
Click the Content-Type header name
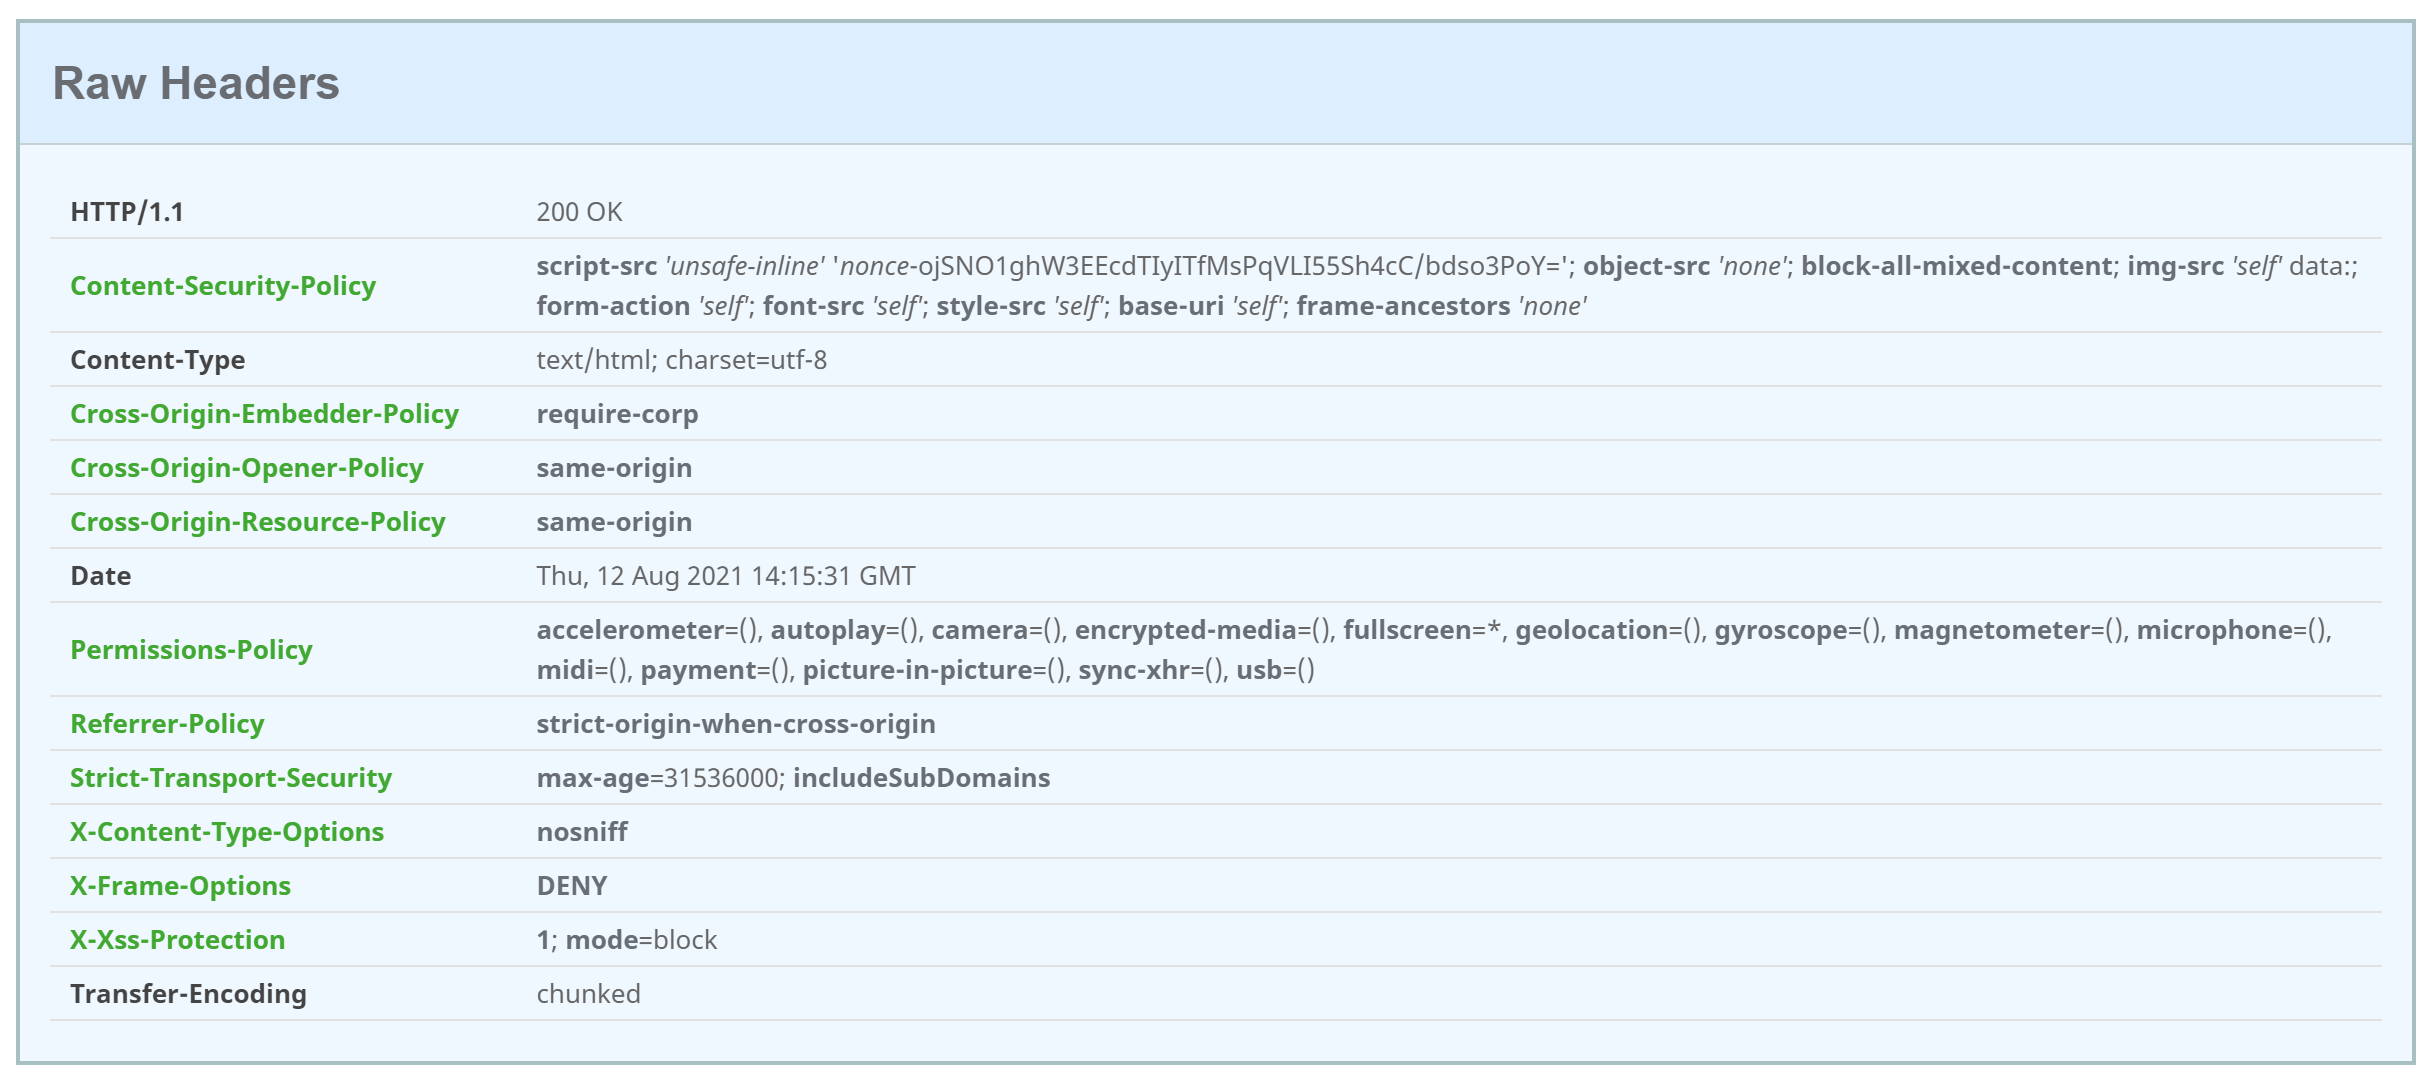[x=157, y=360]
